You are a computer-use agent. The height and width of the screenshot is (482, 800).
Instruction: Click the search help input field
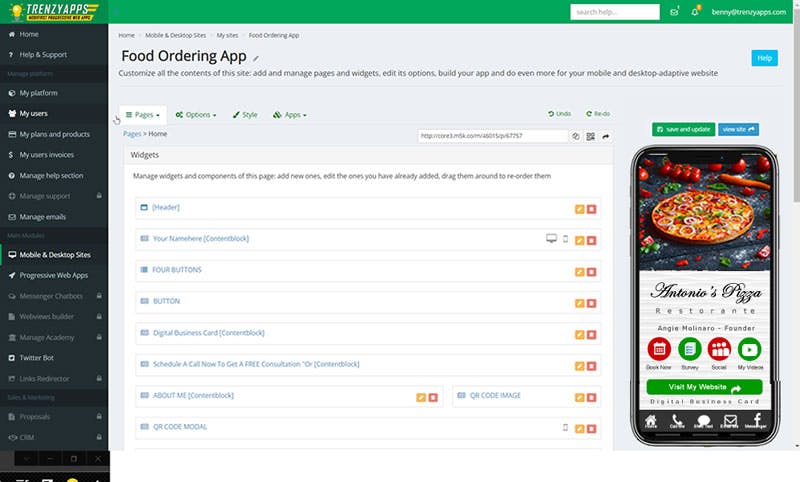[x=614, y=12]
